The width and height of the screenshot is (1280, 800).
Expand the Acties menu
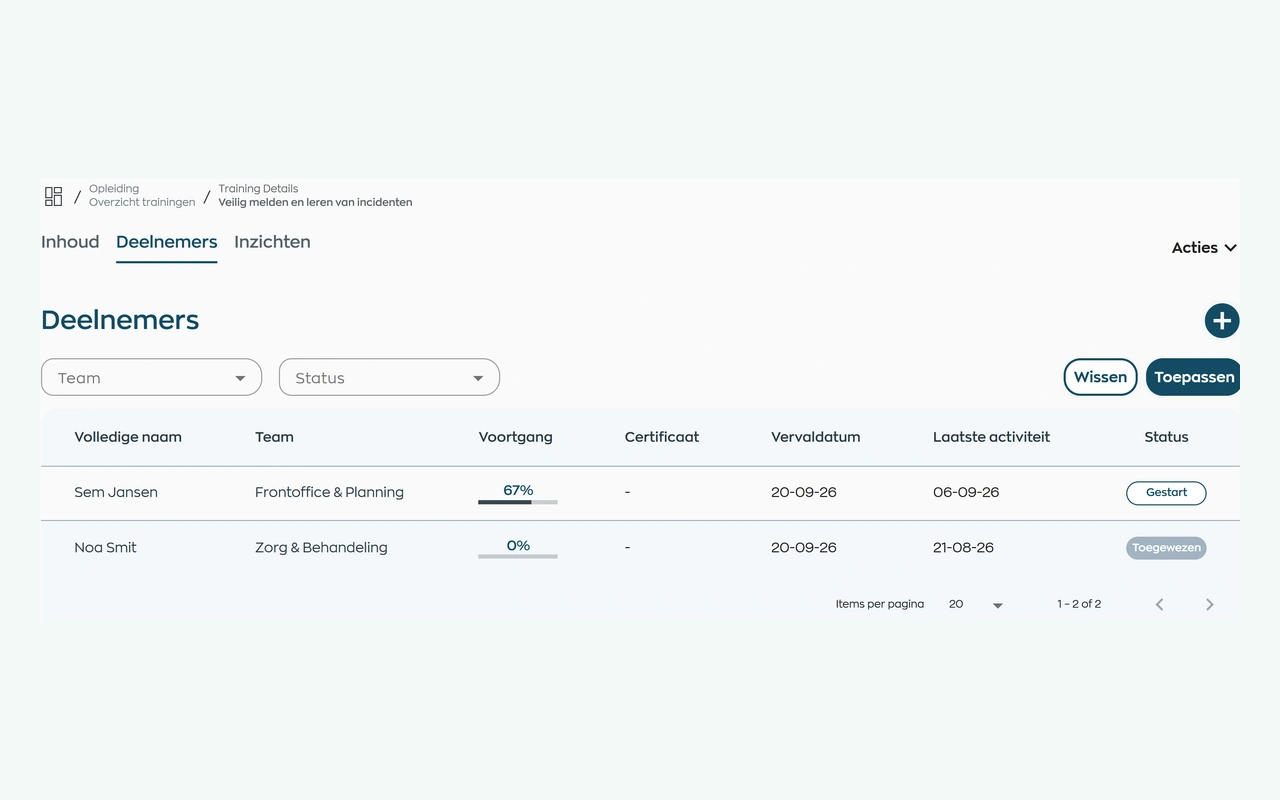click(1204, 248)
